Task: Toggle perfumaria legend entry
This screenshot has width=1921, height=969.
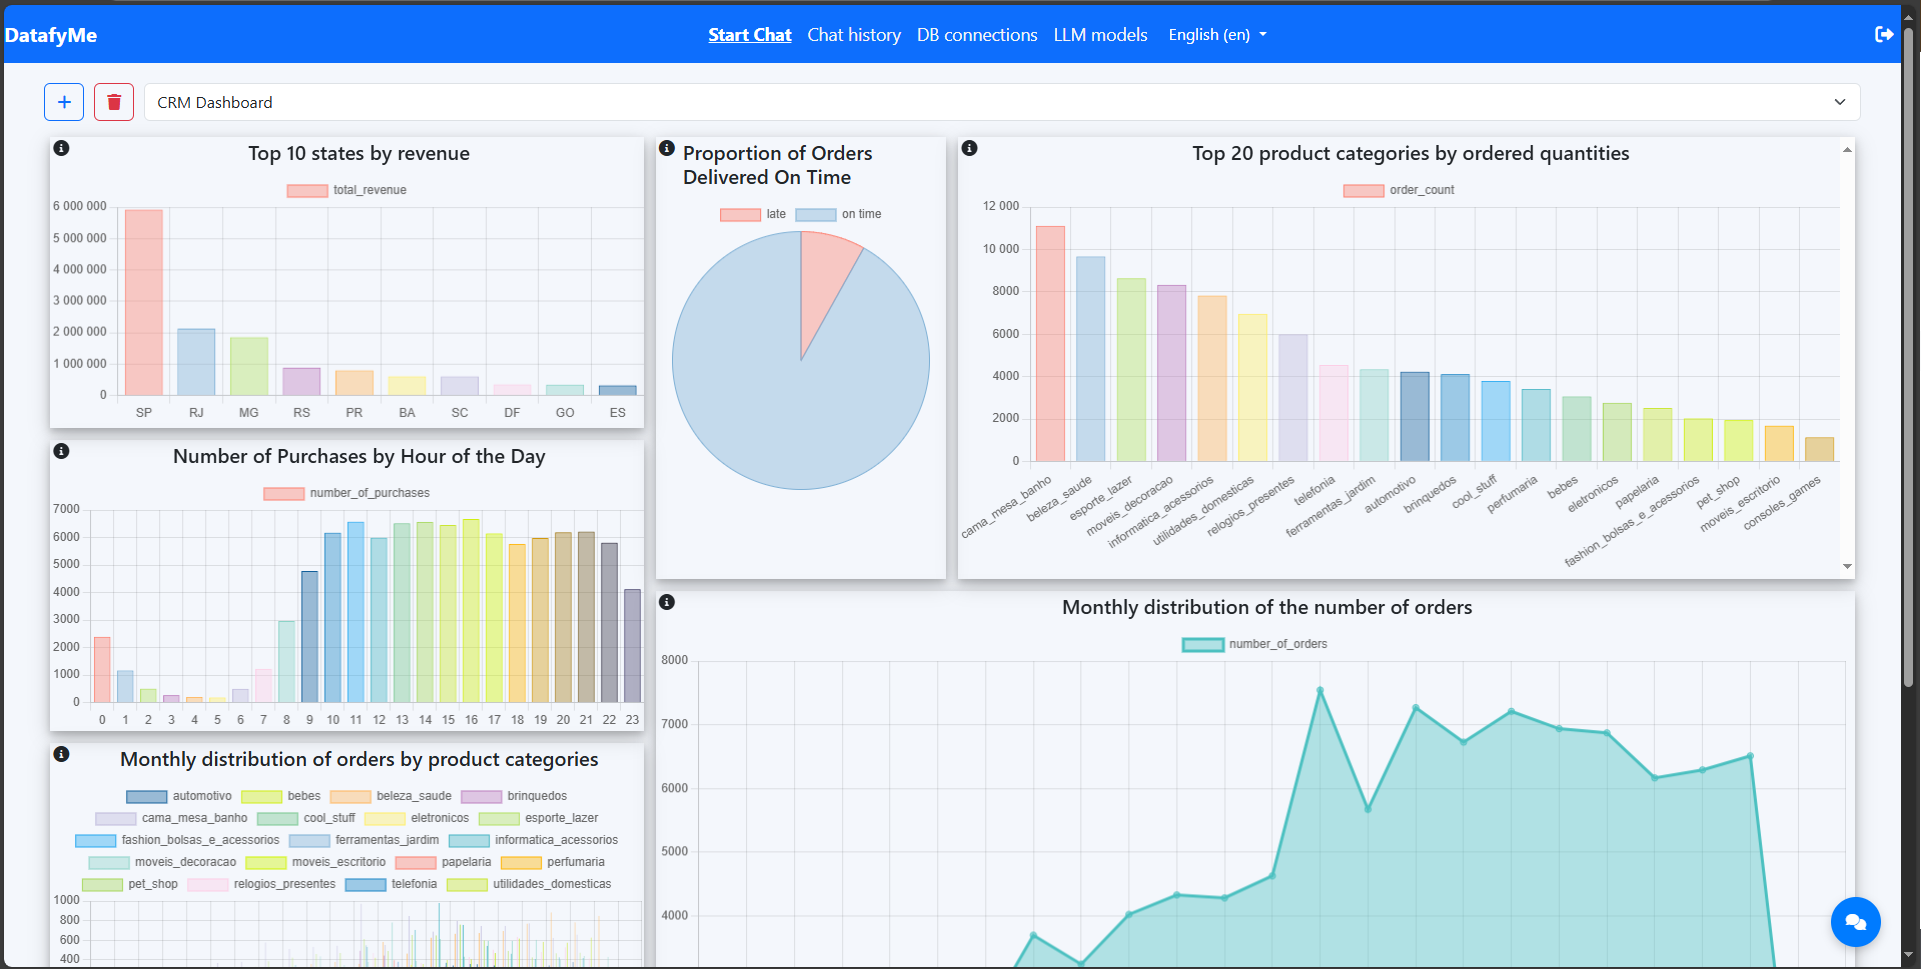Action: click(x=553, y=862)
